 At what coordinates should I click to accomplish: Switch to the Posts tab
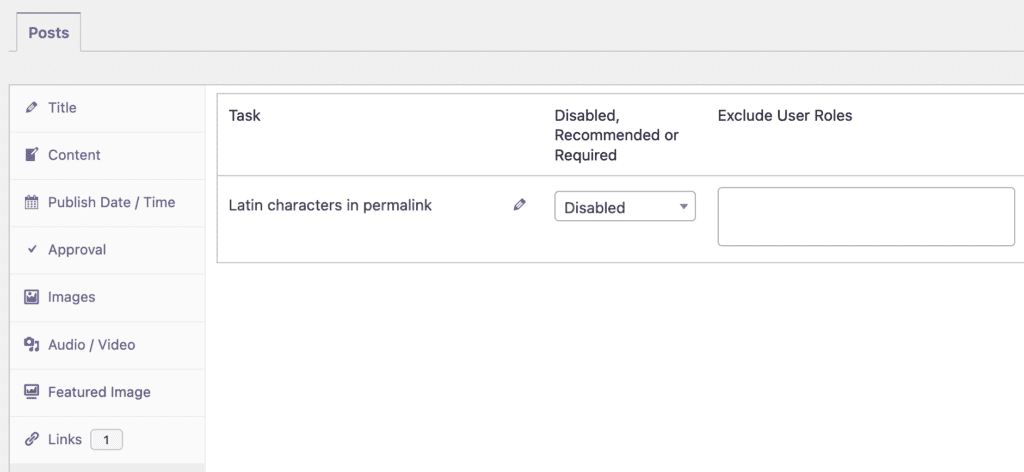[x=48, y=33]
